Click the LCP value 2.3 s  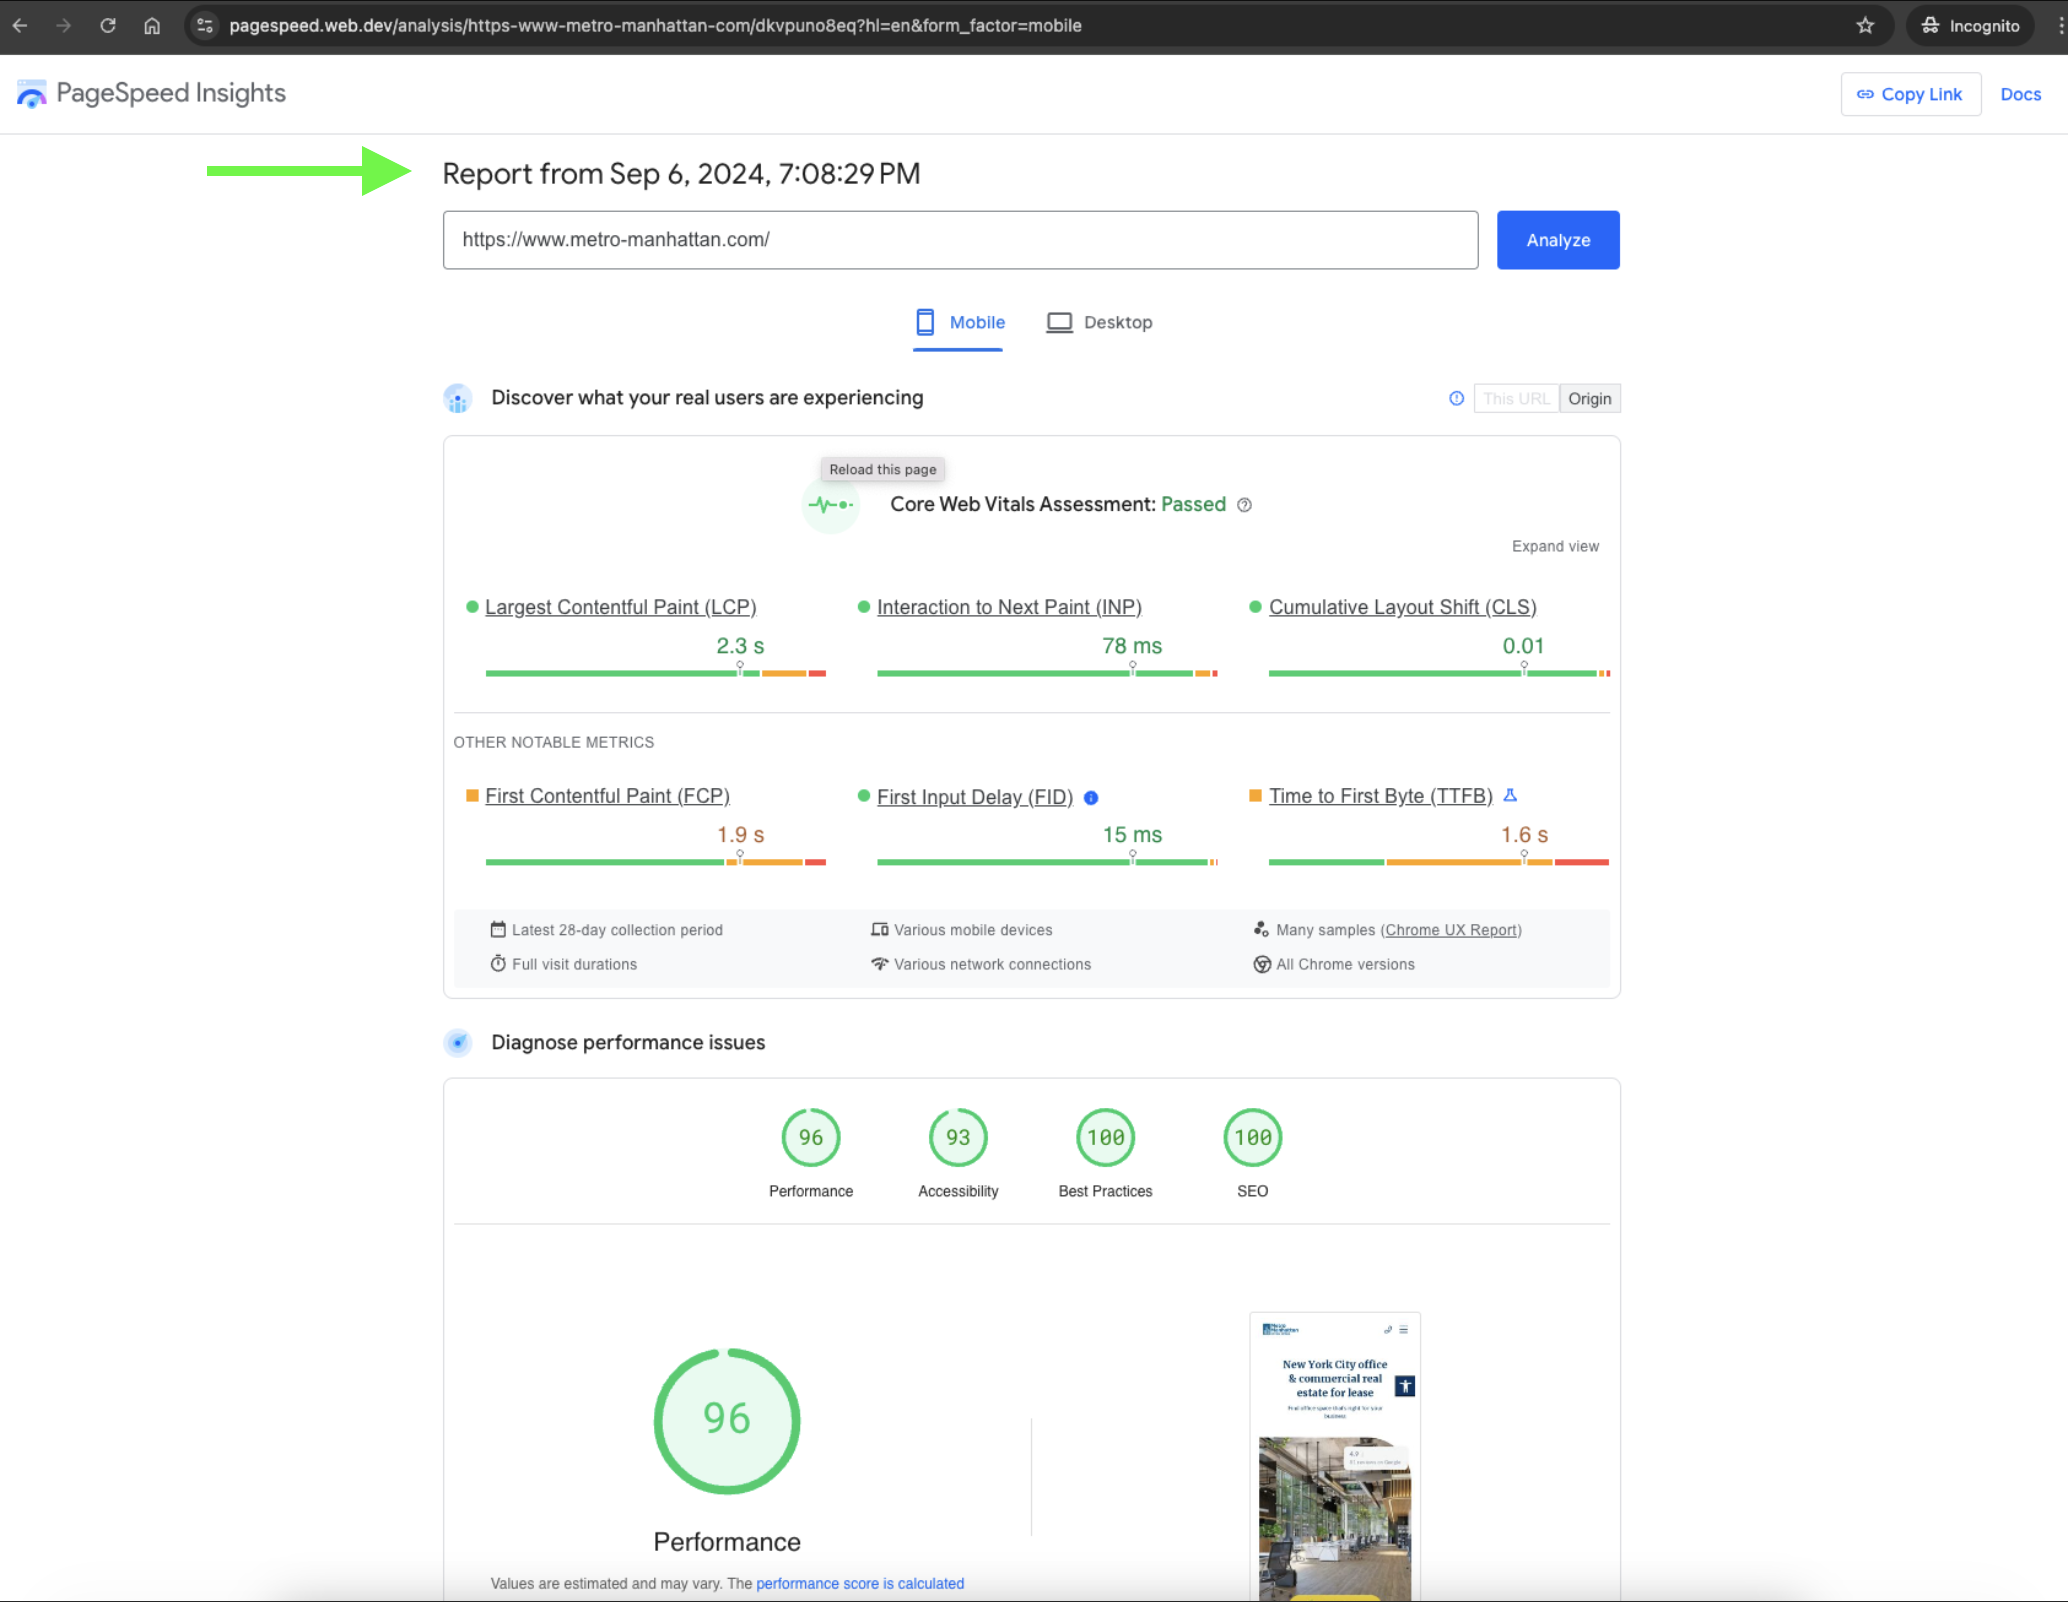(x=740, y=646)
